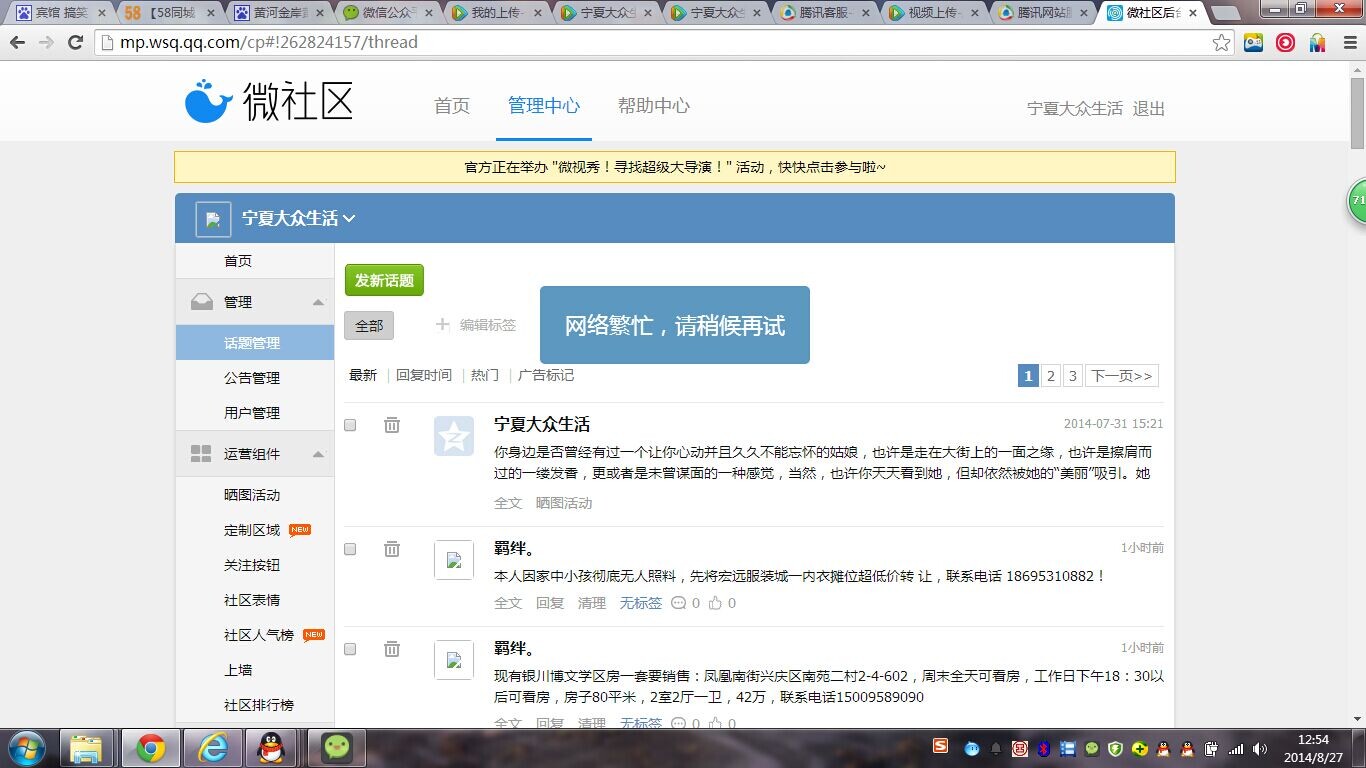
Task: Open Windows Start menu orb
Action: 26,748
